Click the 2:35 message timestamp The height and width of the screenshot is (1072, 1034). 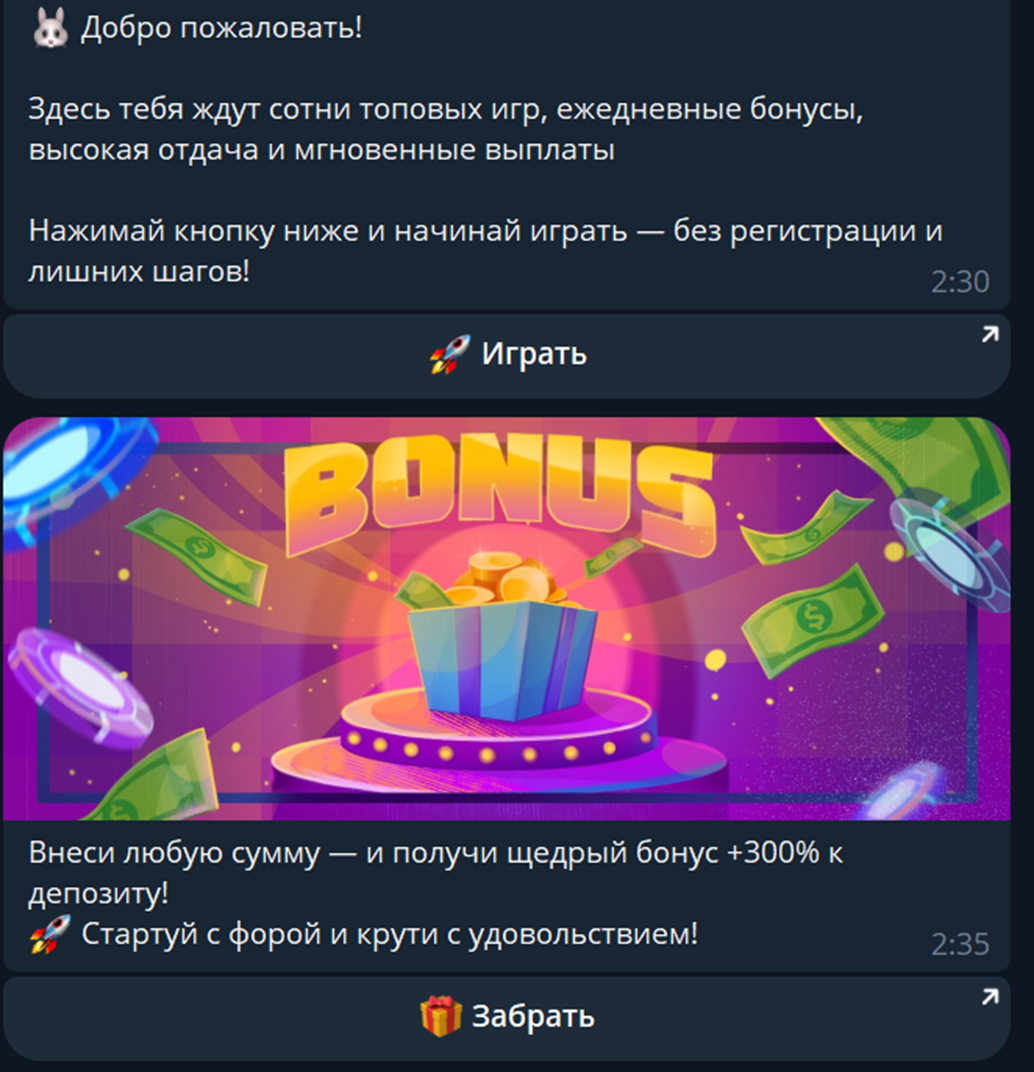pyautogui.click(x=960, y=944)
